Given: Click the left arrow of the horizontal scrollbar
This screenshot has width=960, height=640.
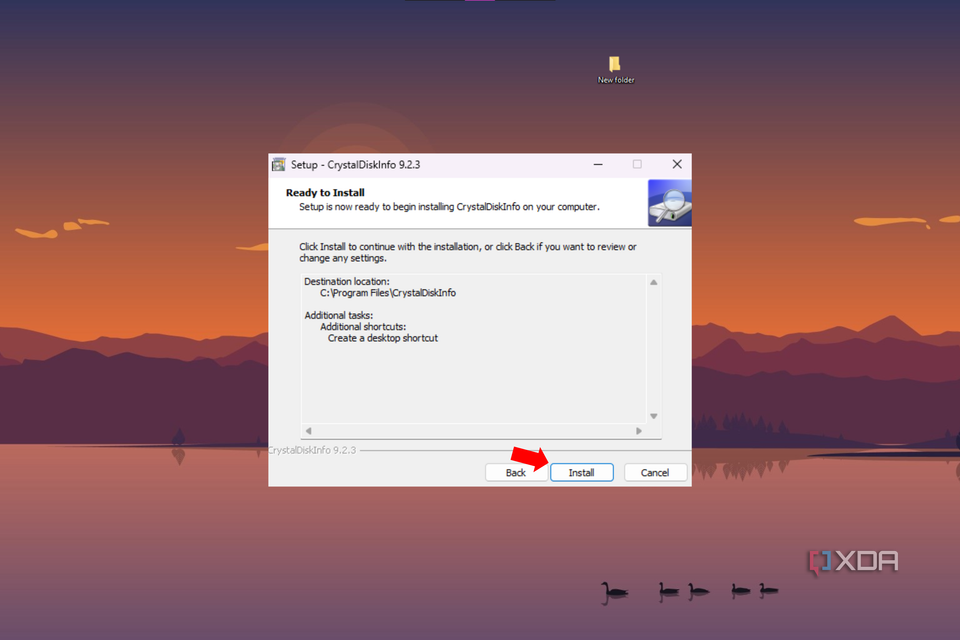Looking at the screenshot, I should (x=309, y=431).
